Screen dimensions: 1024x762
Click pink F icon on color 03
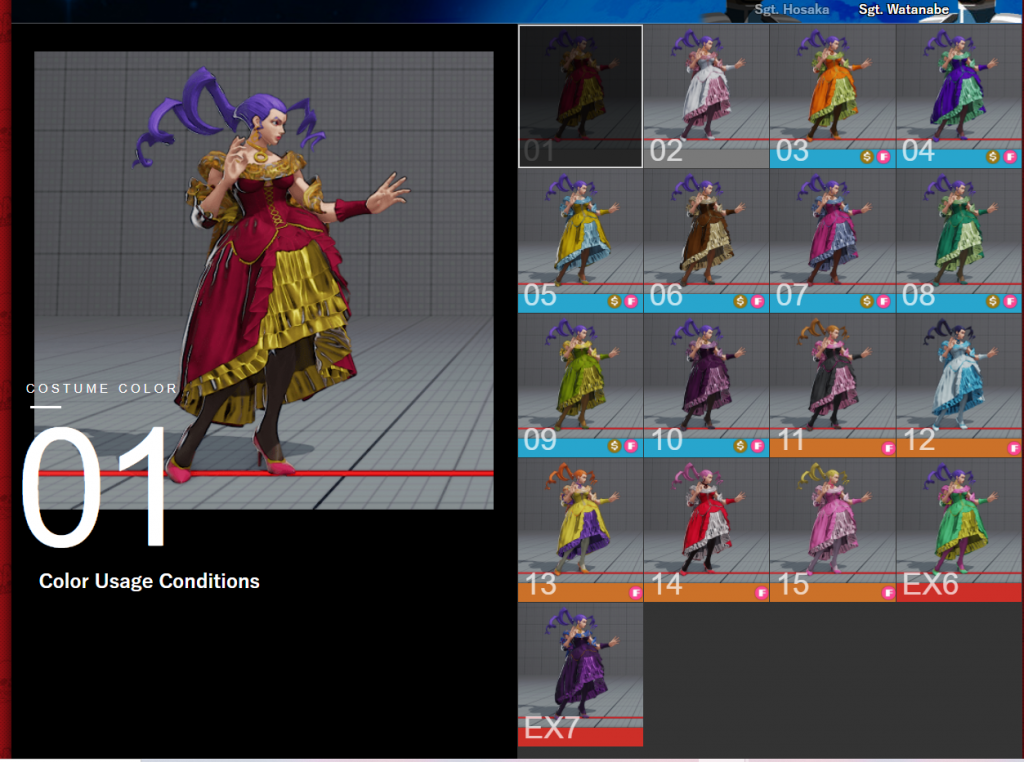click(884, 157)
